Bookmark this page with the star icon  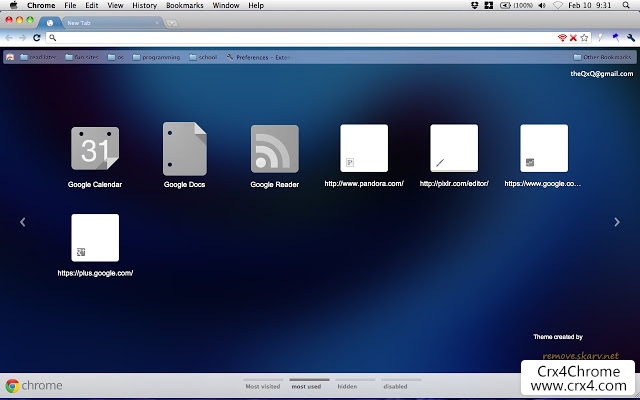point(584,38)
